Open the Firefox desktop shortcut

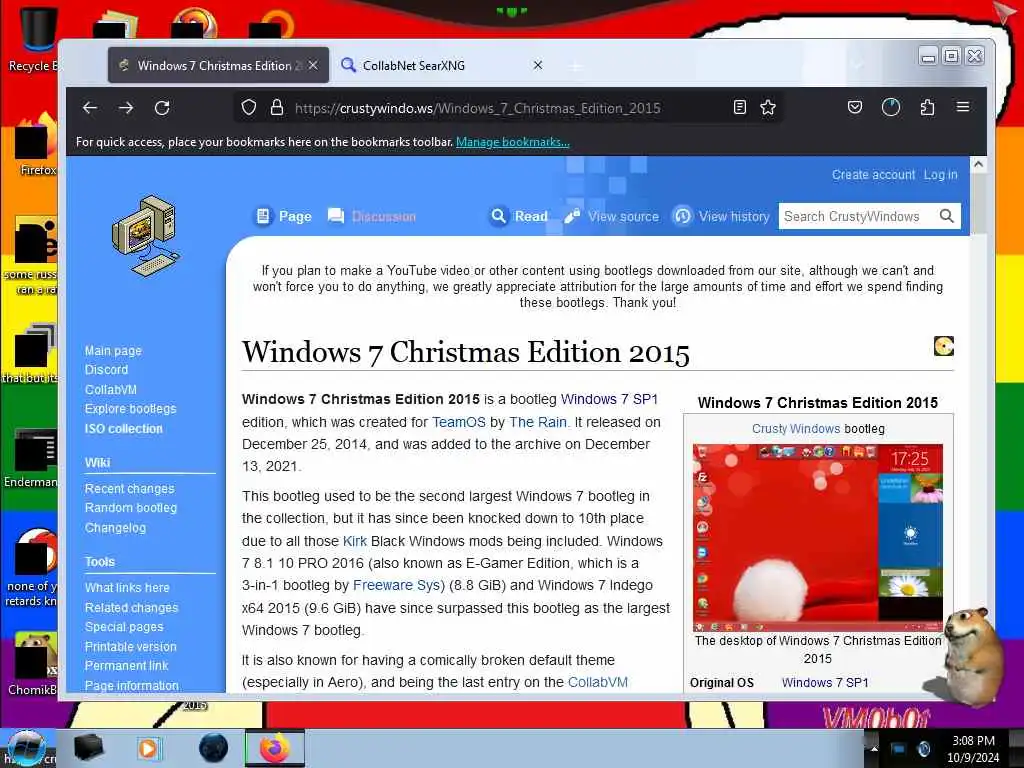click(x=37, y=145)
